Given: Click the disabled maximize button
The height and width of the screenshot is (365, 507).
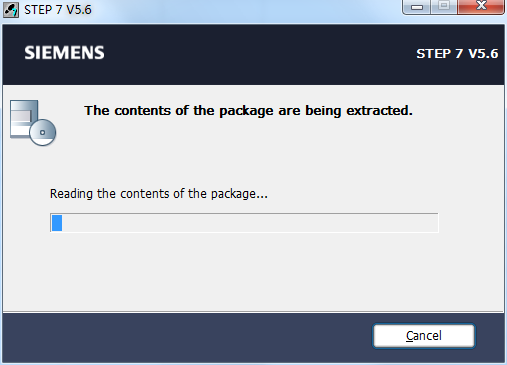Looking at the screenshot, I should tap(444, 7).
